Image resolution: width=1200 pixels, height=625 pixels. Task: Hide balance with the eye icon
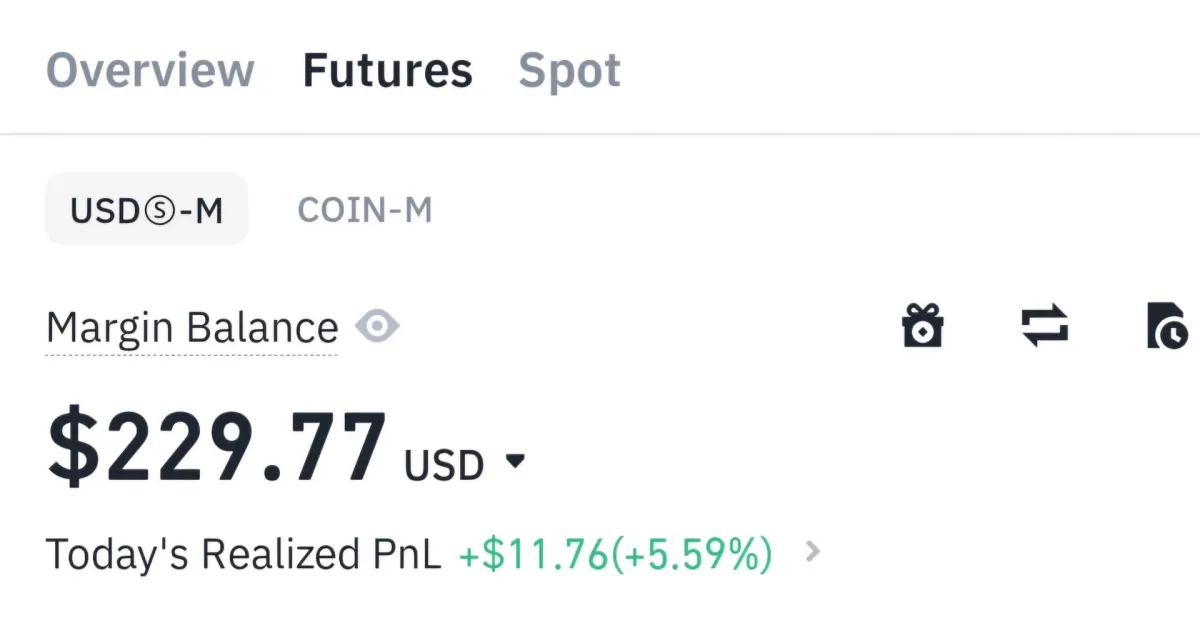377,326
